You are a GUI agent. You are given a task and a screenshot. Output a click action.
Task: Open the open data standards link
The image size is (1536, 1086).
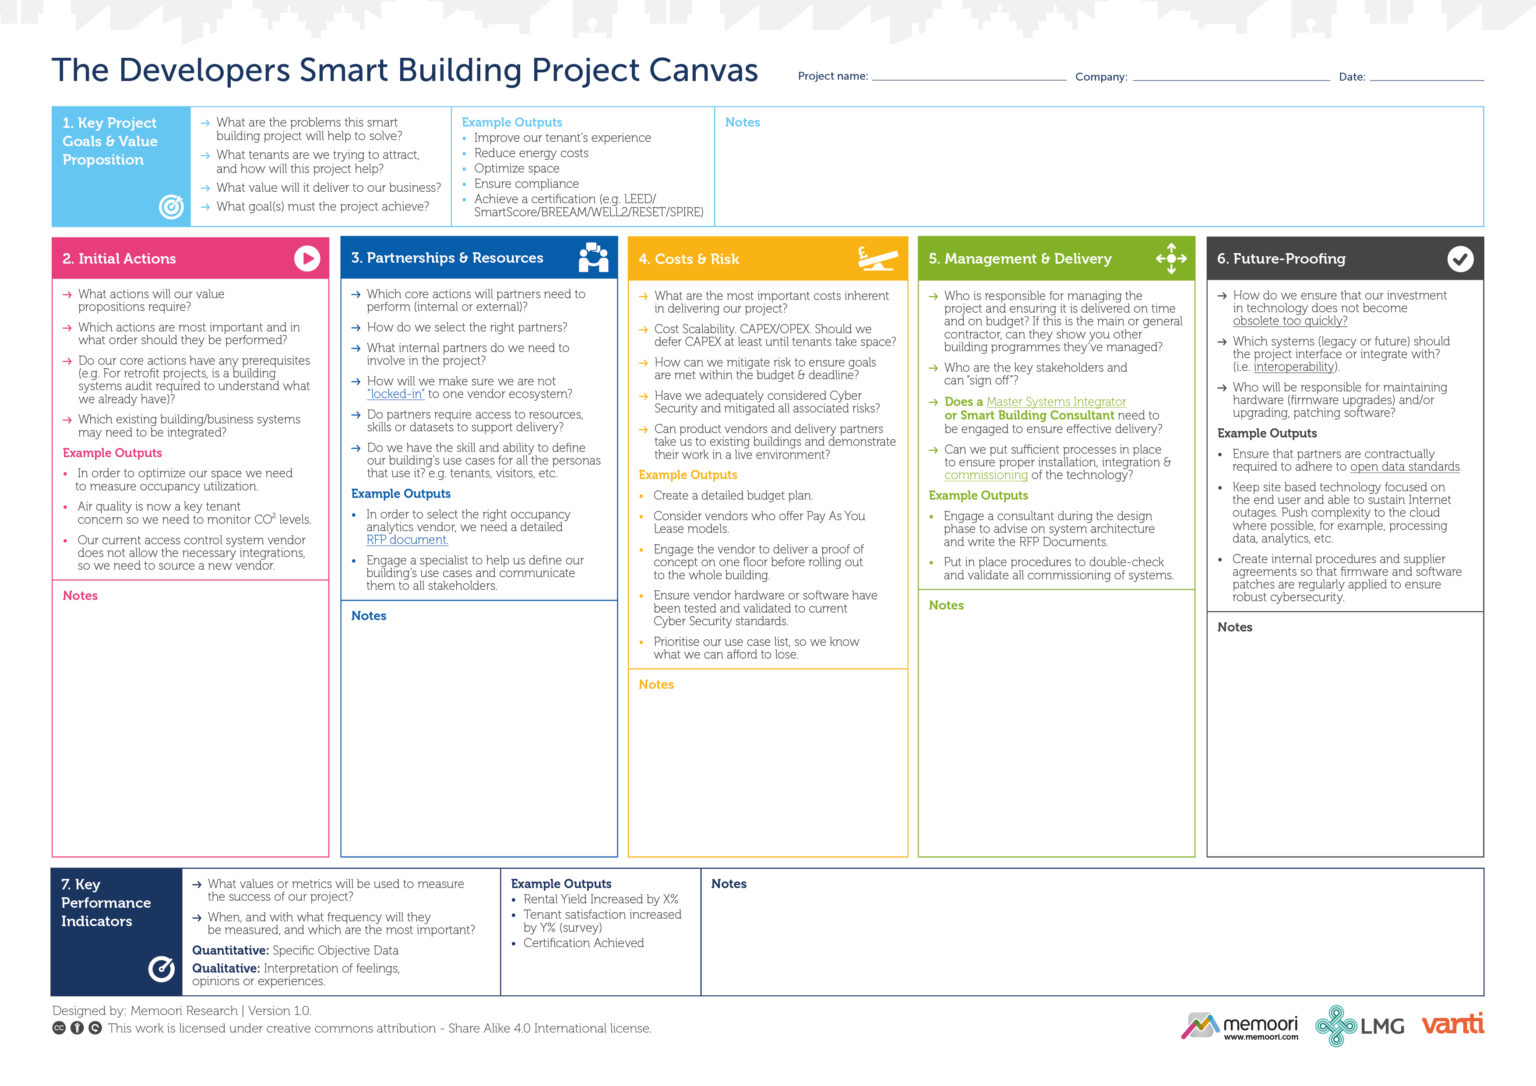pos(1405,466)
